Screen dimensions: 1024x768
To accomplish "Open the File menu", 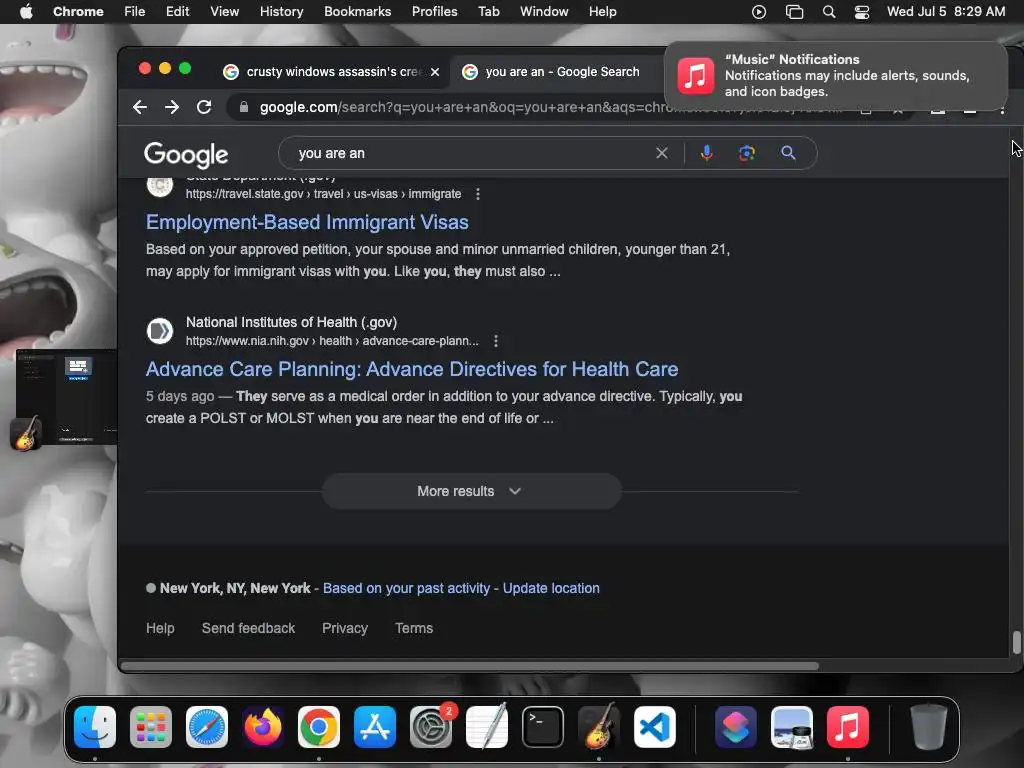I will click(135, 11).
